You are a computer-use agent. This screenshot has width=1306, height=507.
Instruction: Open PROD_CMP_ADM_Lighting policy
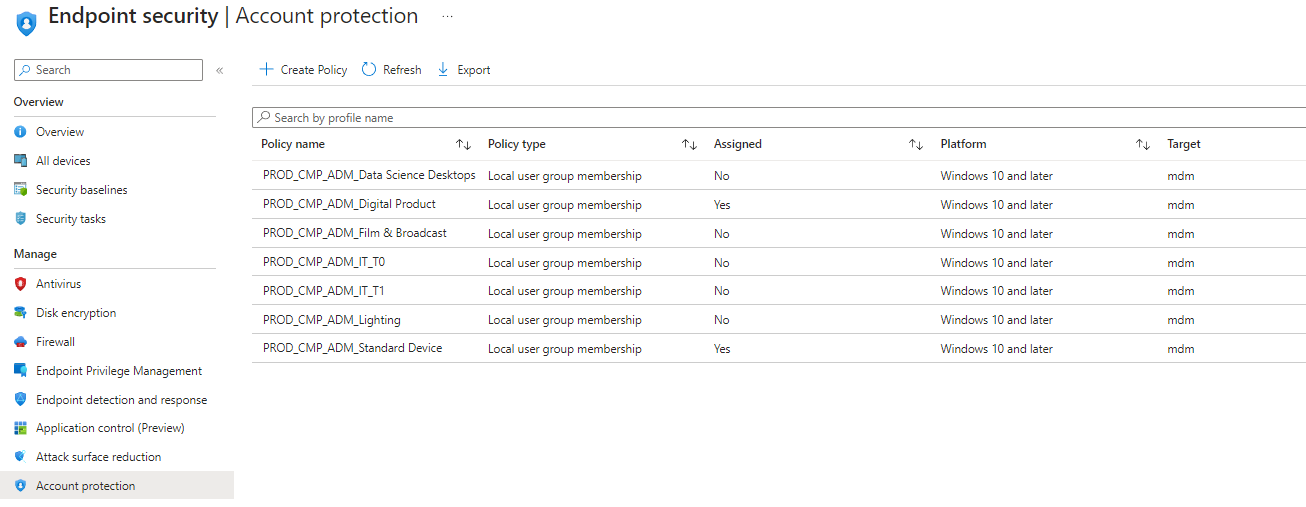pos(332,320)
